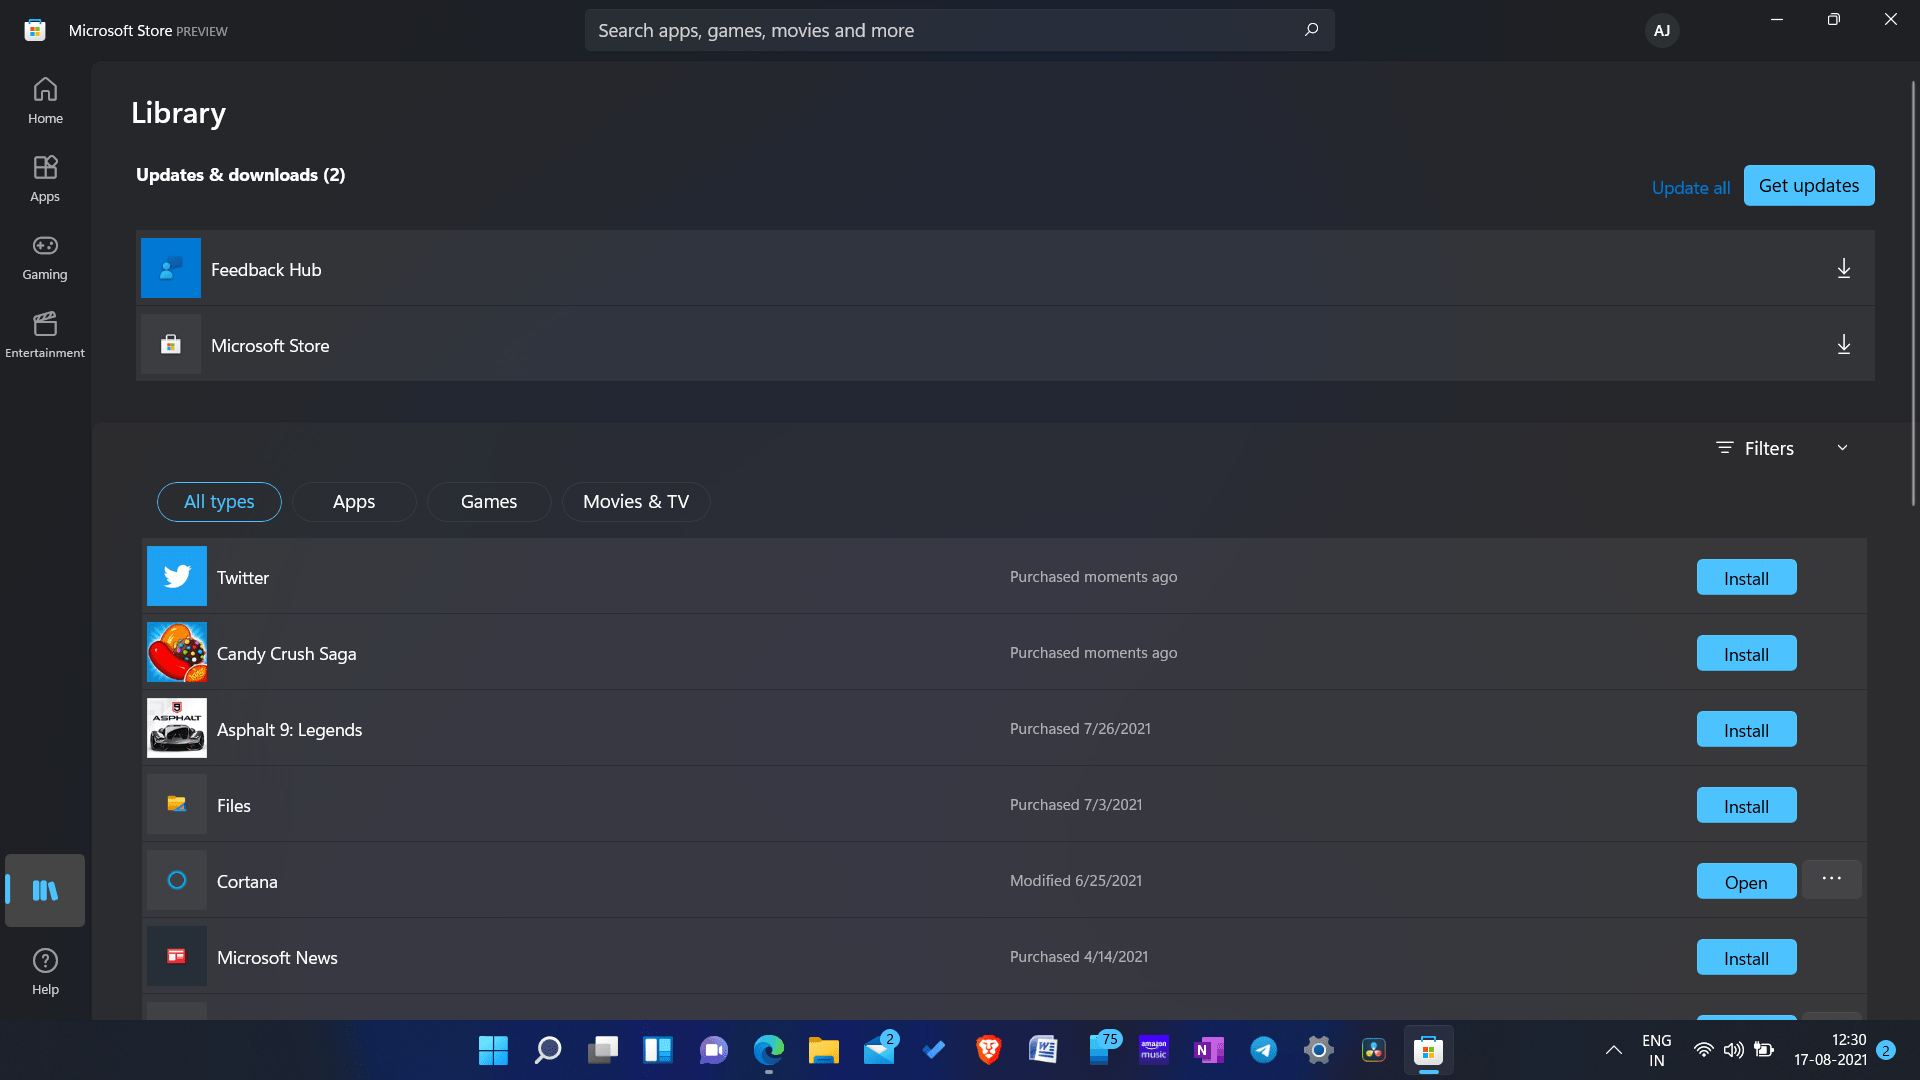Select the Games filter tab
The height and width of the screenshot is (1080, 1920).
click(x=489, y=501)
